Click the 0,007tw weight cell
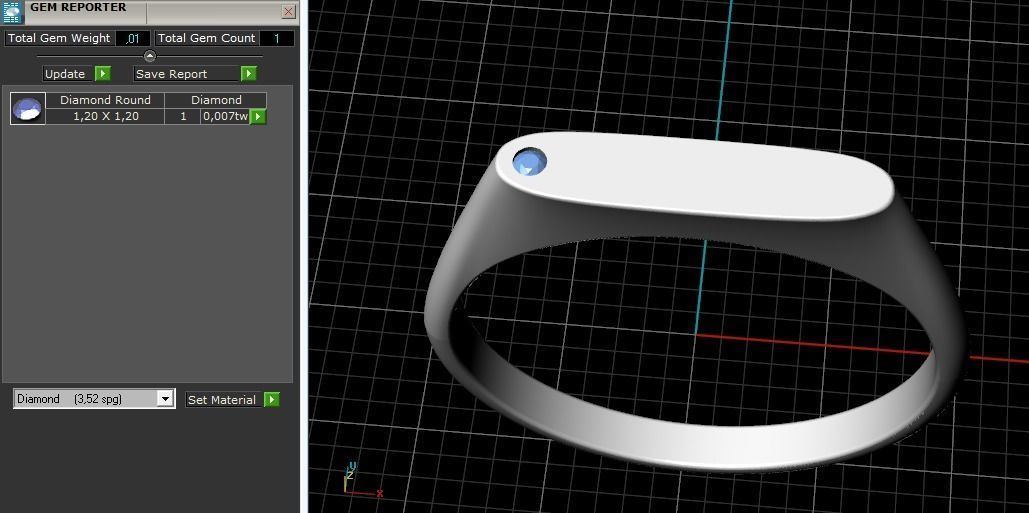Screen dimensions: 1029x513 225,116
